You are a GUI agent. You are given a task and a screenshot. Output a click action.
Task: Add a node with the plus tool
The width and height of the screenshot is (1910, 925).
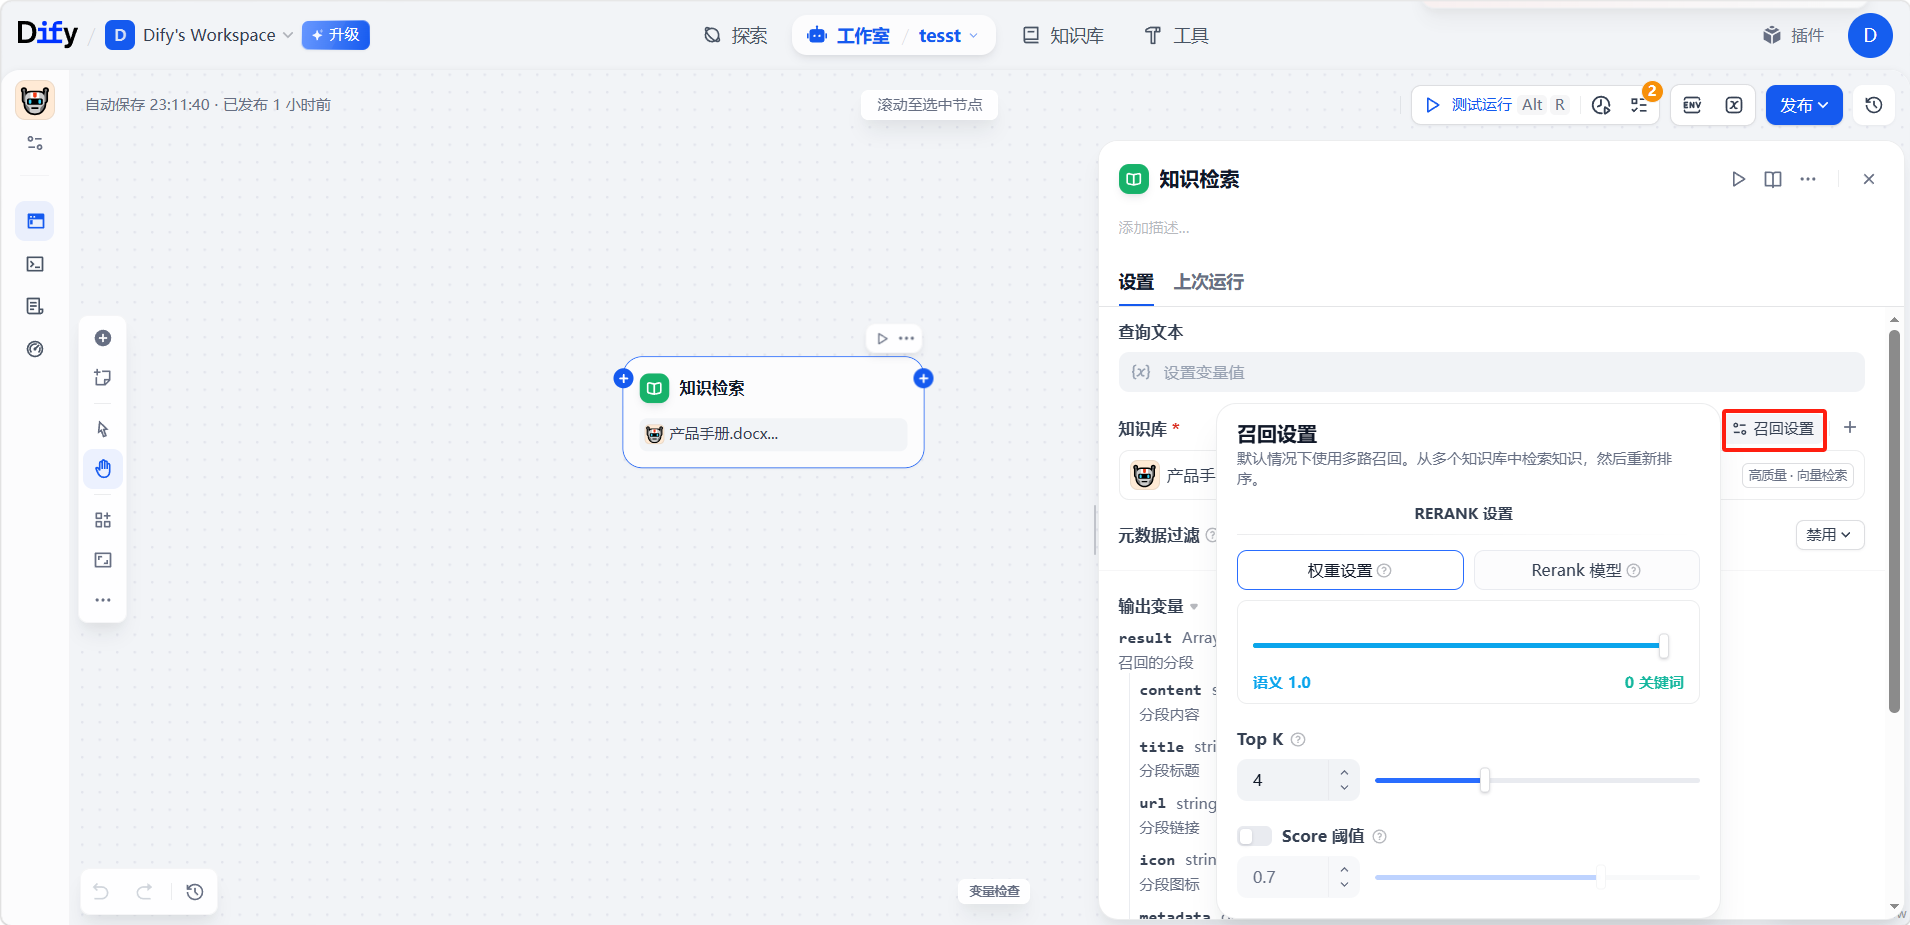103,338
